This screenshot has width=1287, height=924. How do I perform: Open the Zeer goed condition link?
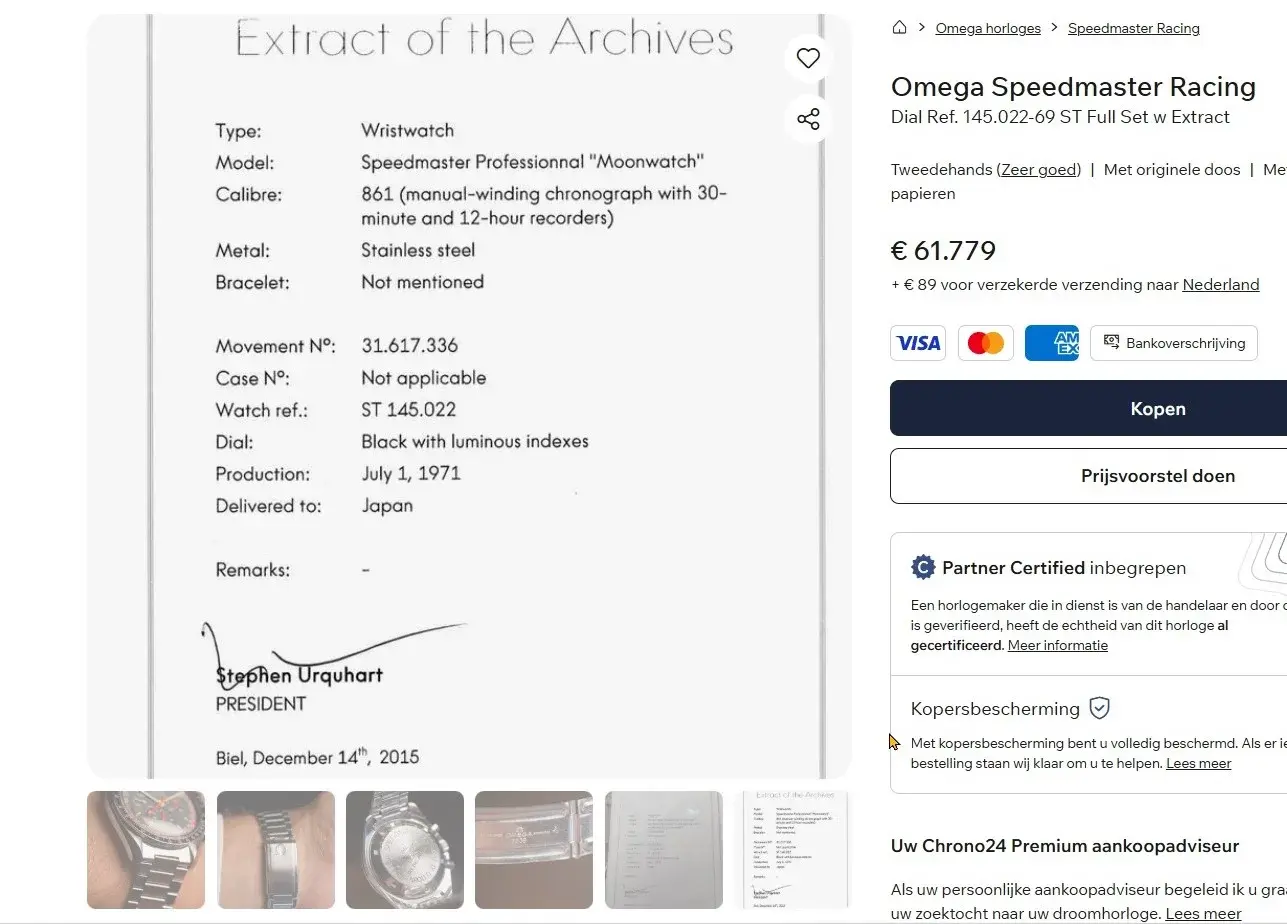1039,170
